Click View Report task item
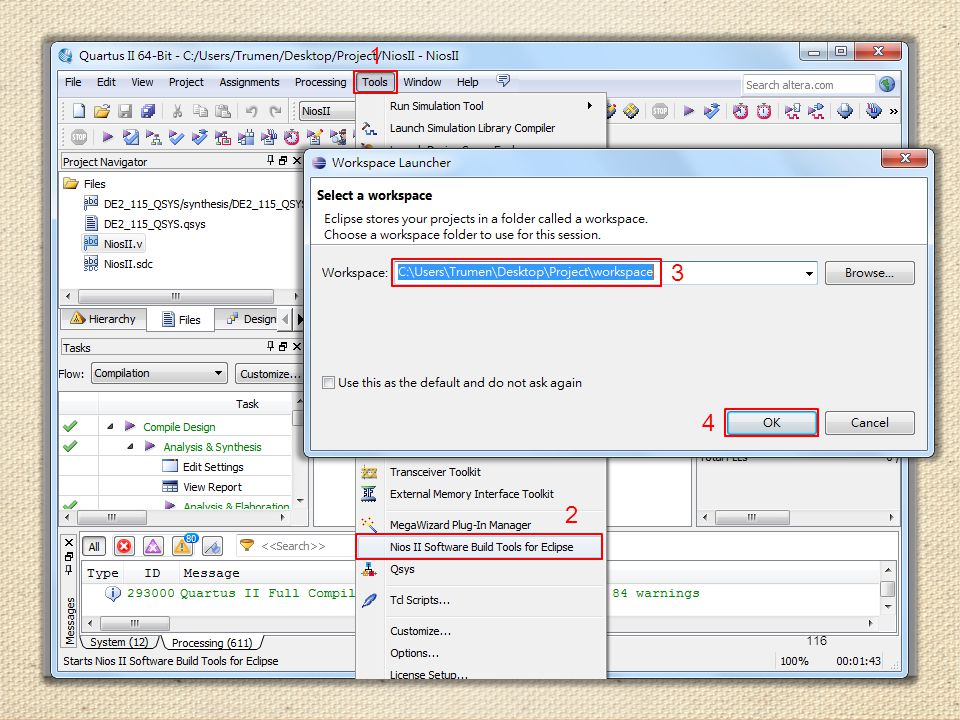Image resolution: width=960 pixels, height=720 pixels. (x=212, y=487)
